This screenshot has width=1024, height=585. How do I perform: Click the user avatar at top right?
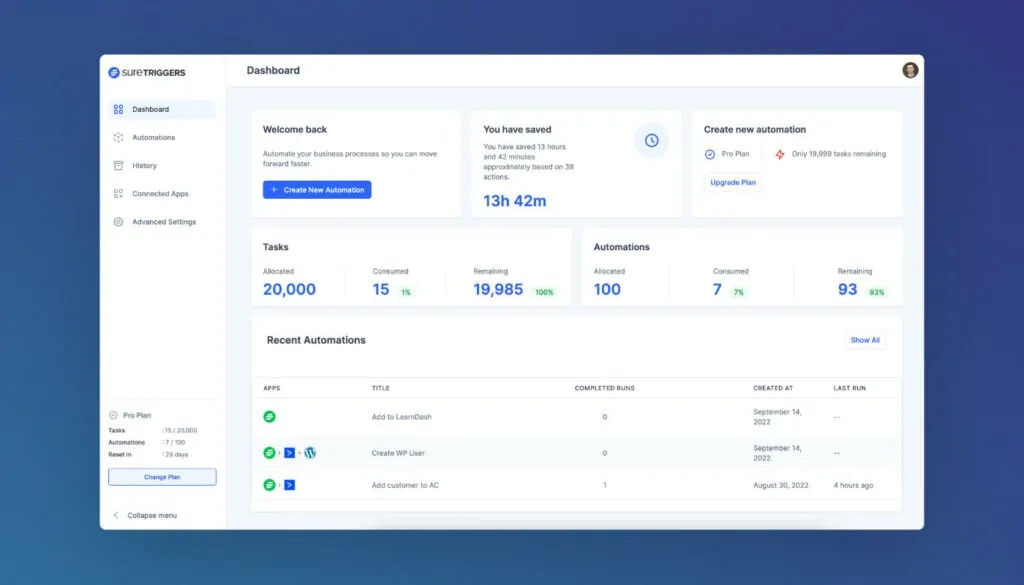point(910,70)
